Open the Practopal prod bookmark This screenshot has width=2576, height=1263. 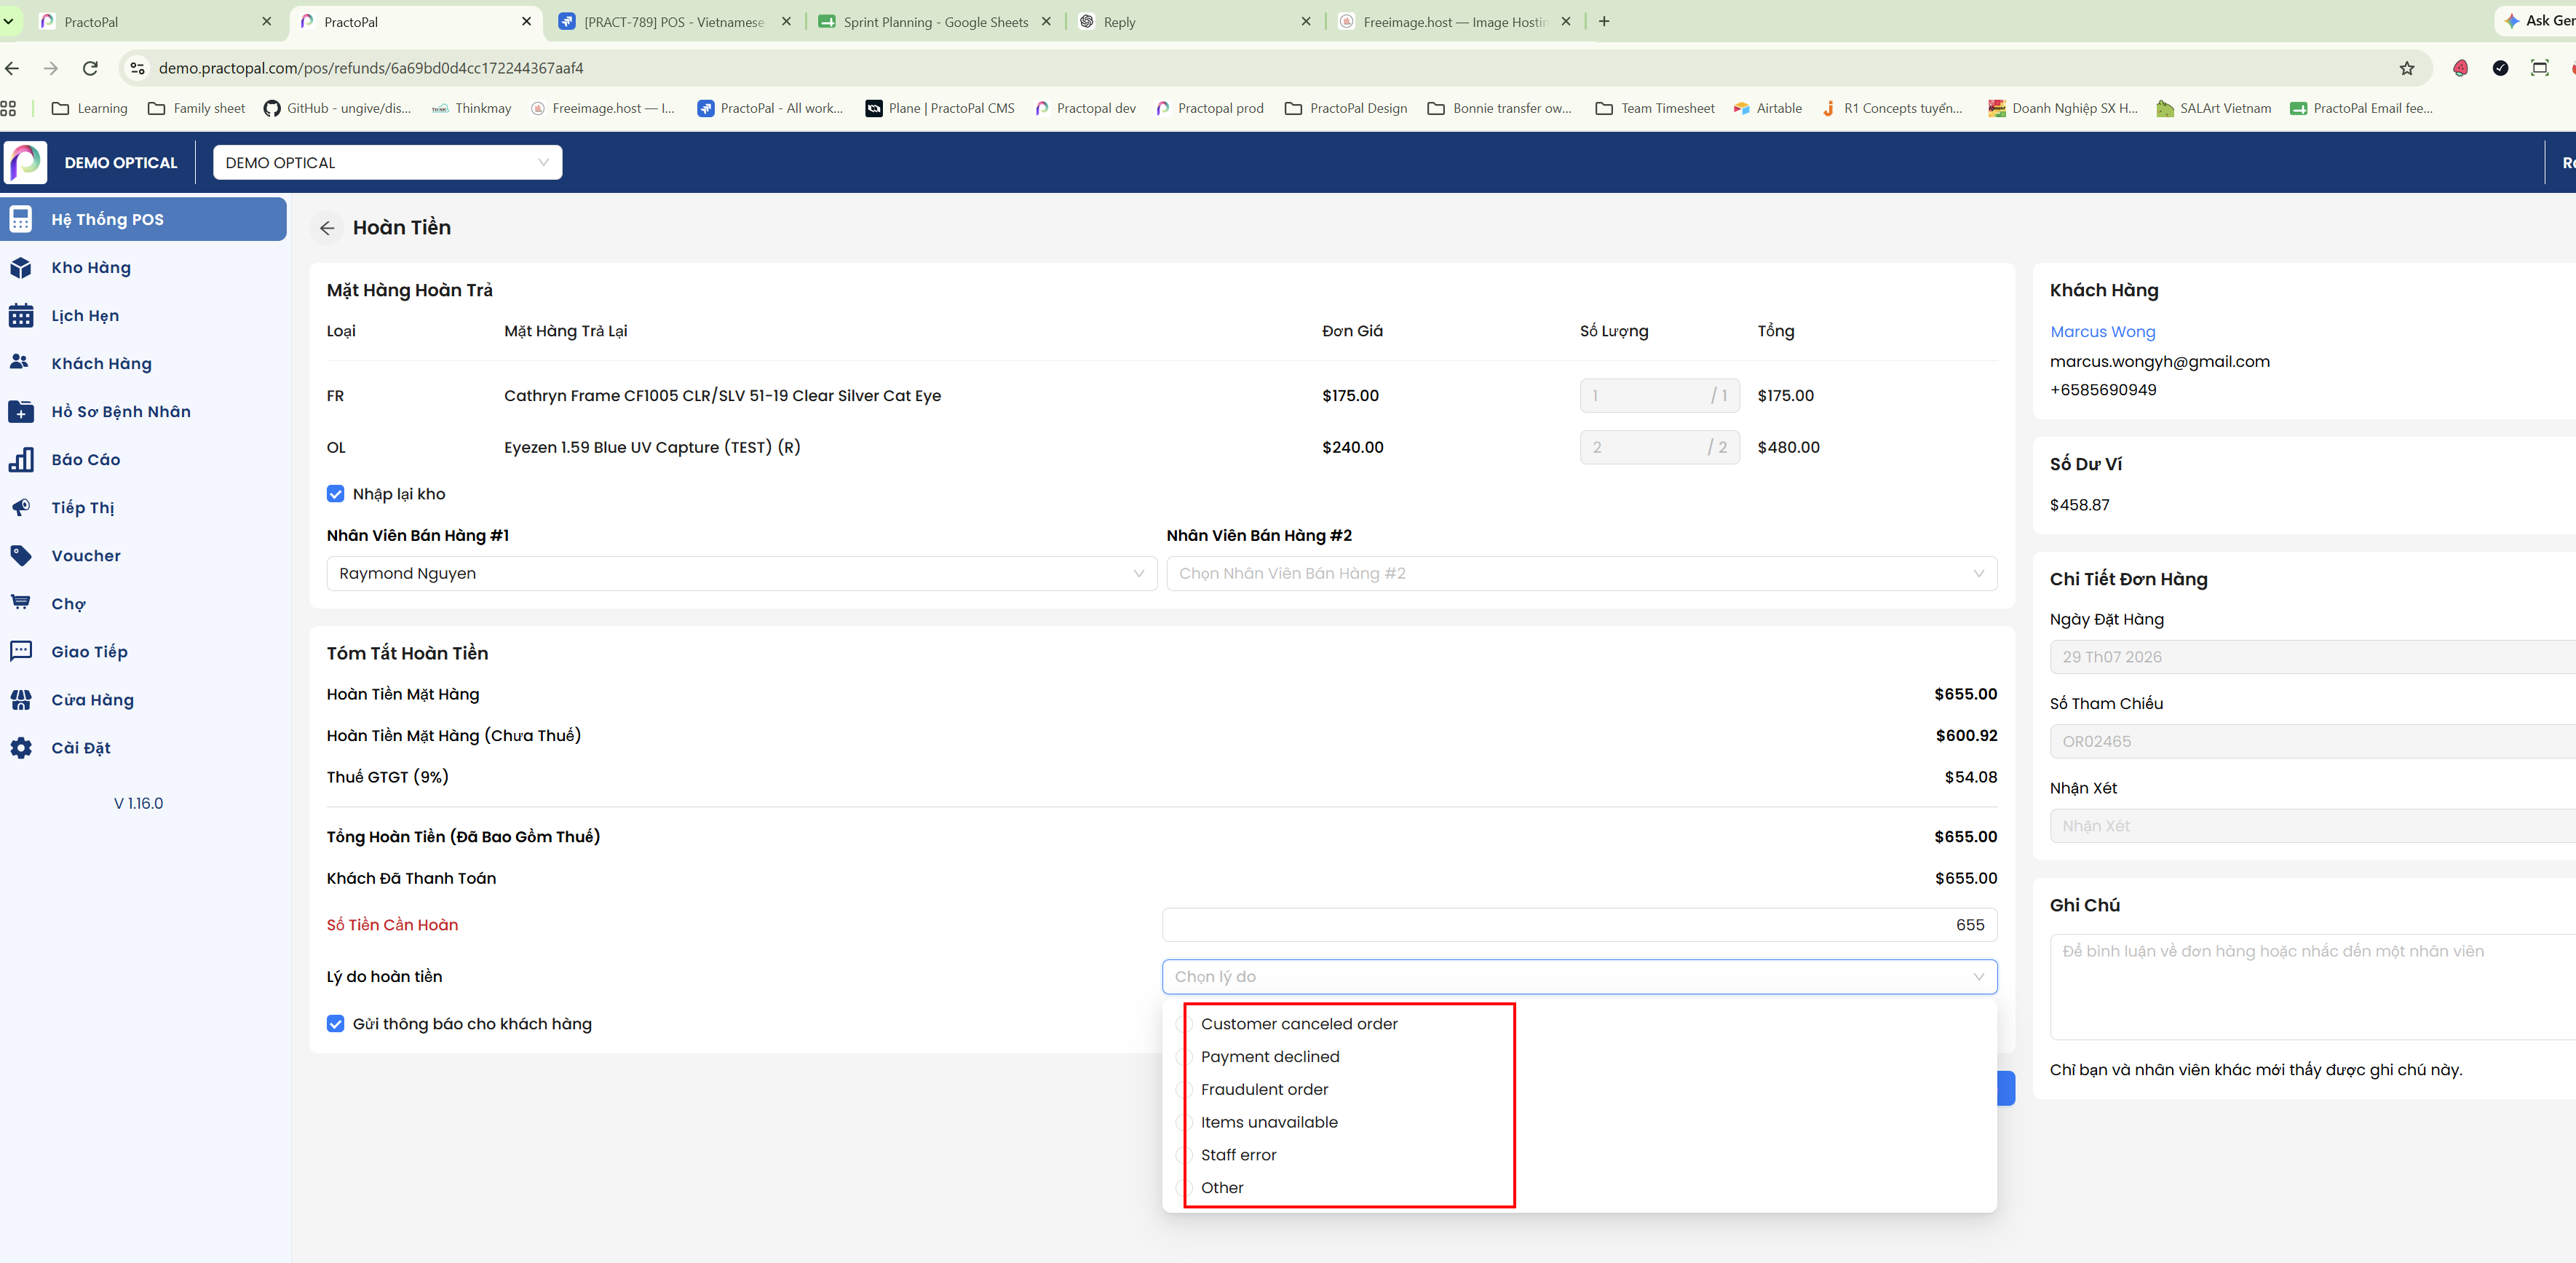click(x=1209, y=108)
